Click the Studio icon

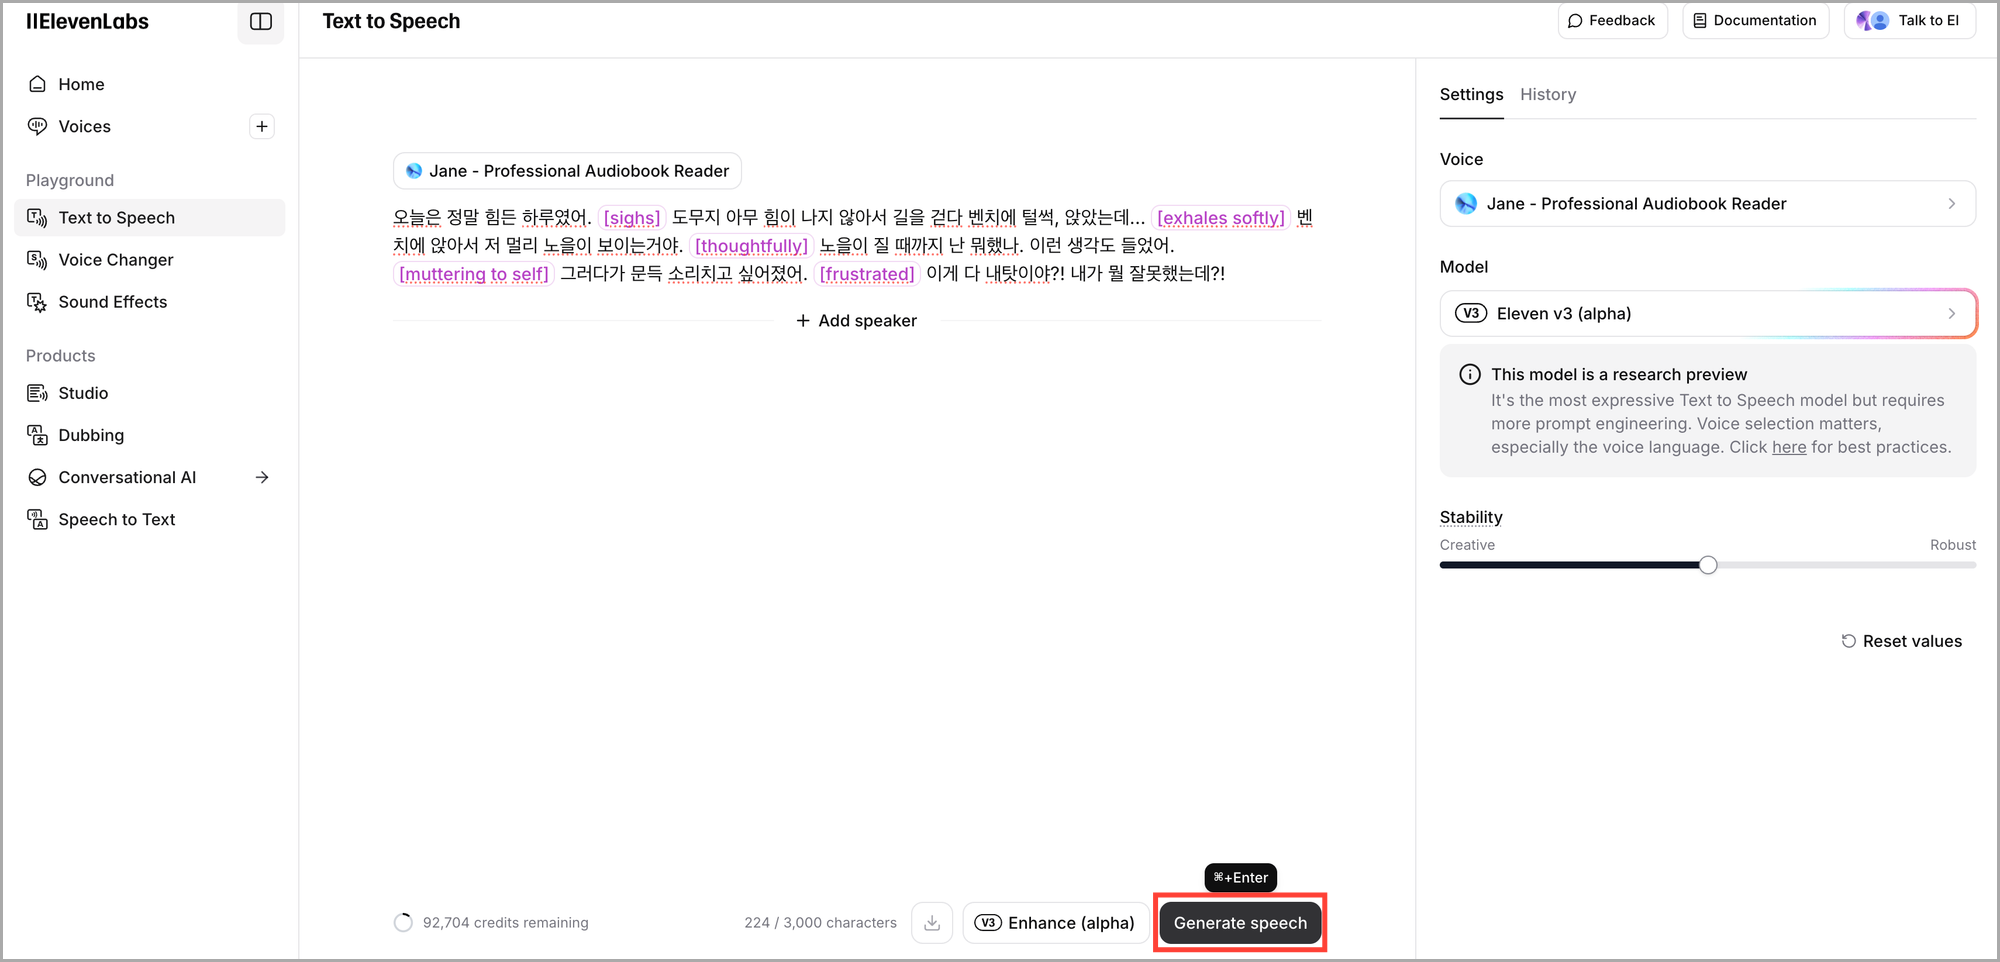point(37,393)
